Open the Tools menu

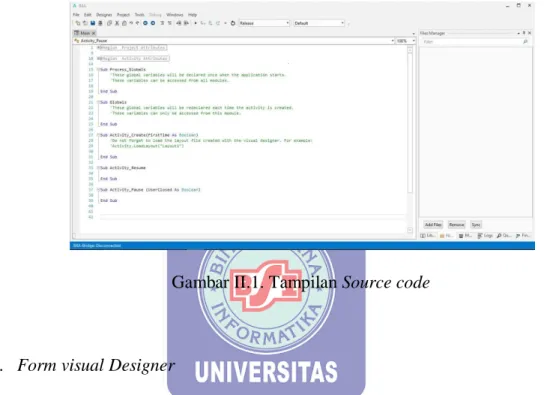coord(139,15)
